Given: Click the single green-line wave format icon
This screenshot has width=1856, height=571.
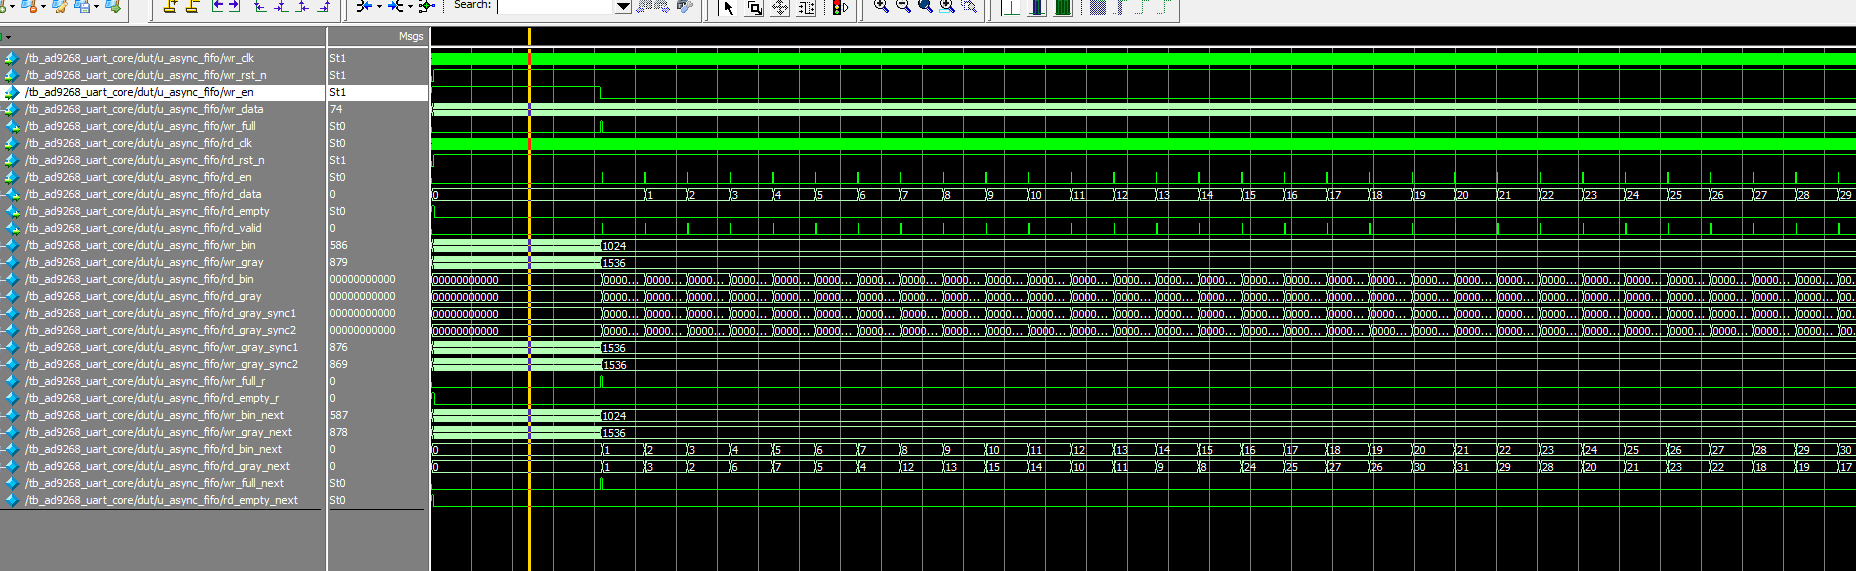Looking at the screenshot, I should [x=1010, y=7].
